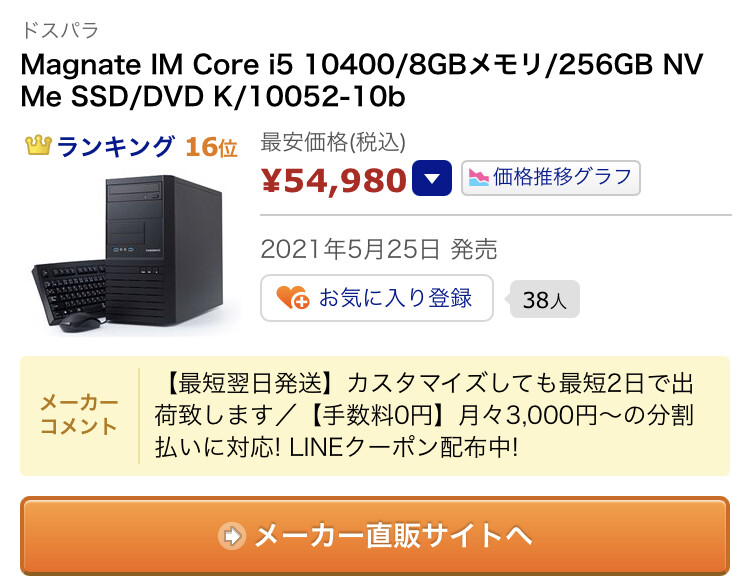Click the ¥54,980 lowest price

click(x=333, y=180)
